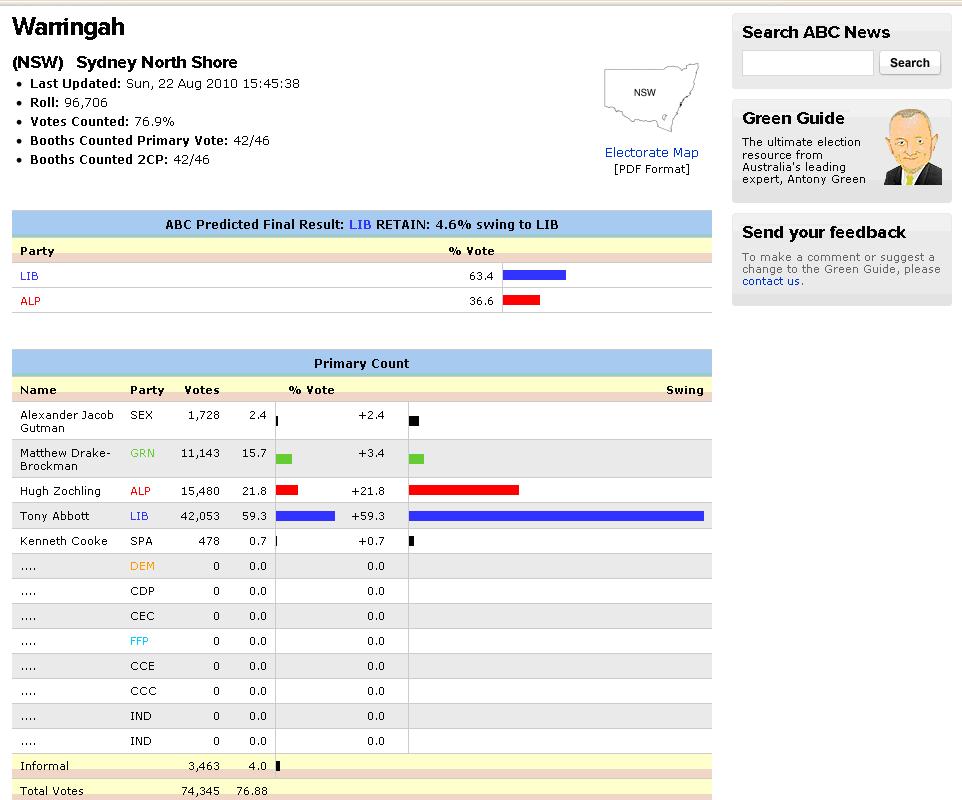
Task: Click the FFP party link
Action: pos(139,641)
